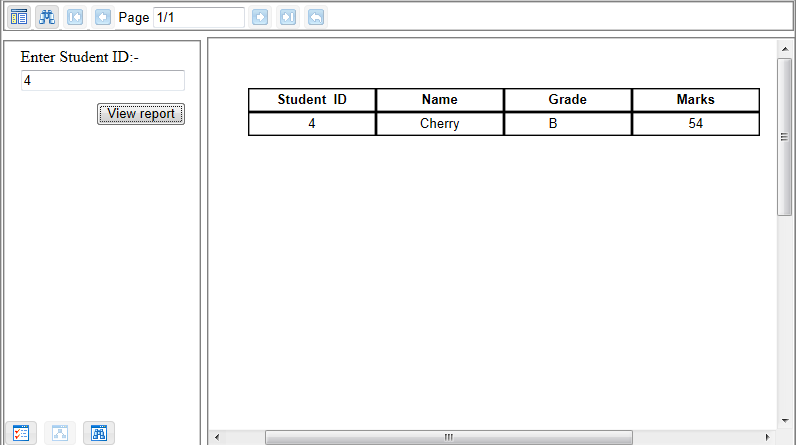Click the binoculars search icon in top toolbar
This screenshot has height=445, width=796.
tap(47, 17)
